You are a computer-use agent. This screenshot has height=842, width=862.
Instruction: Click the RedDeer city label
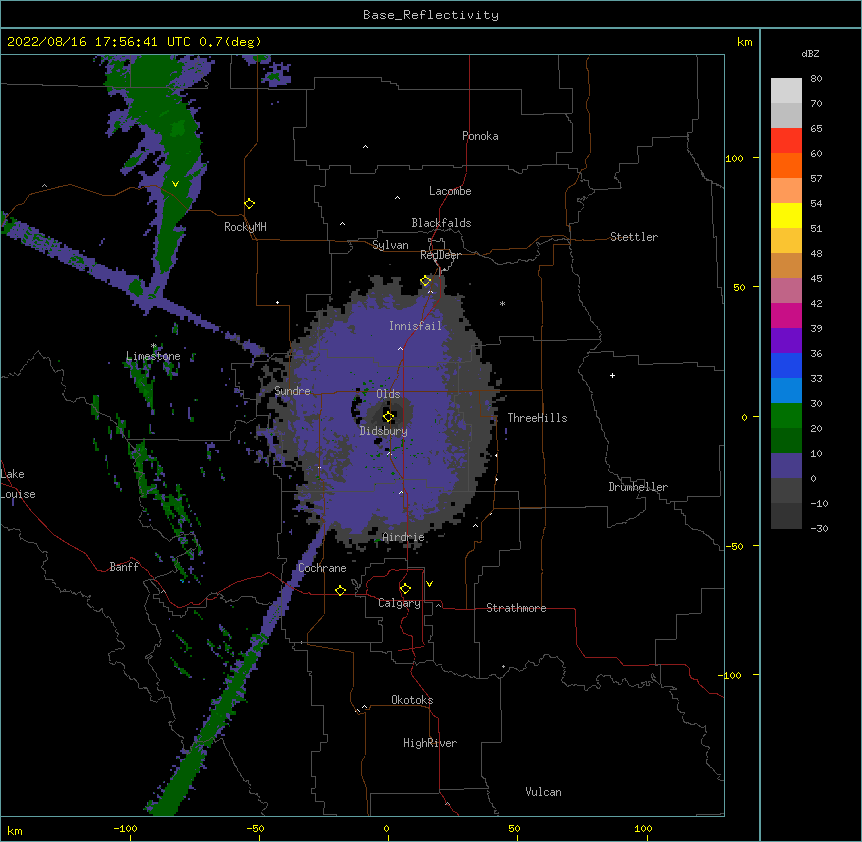point(440,255)
